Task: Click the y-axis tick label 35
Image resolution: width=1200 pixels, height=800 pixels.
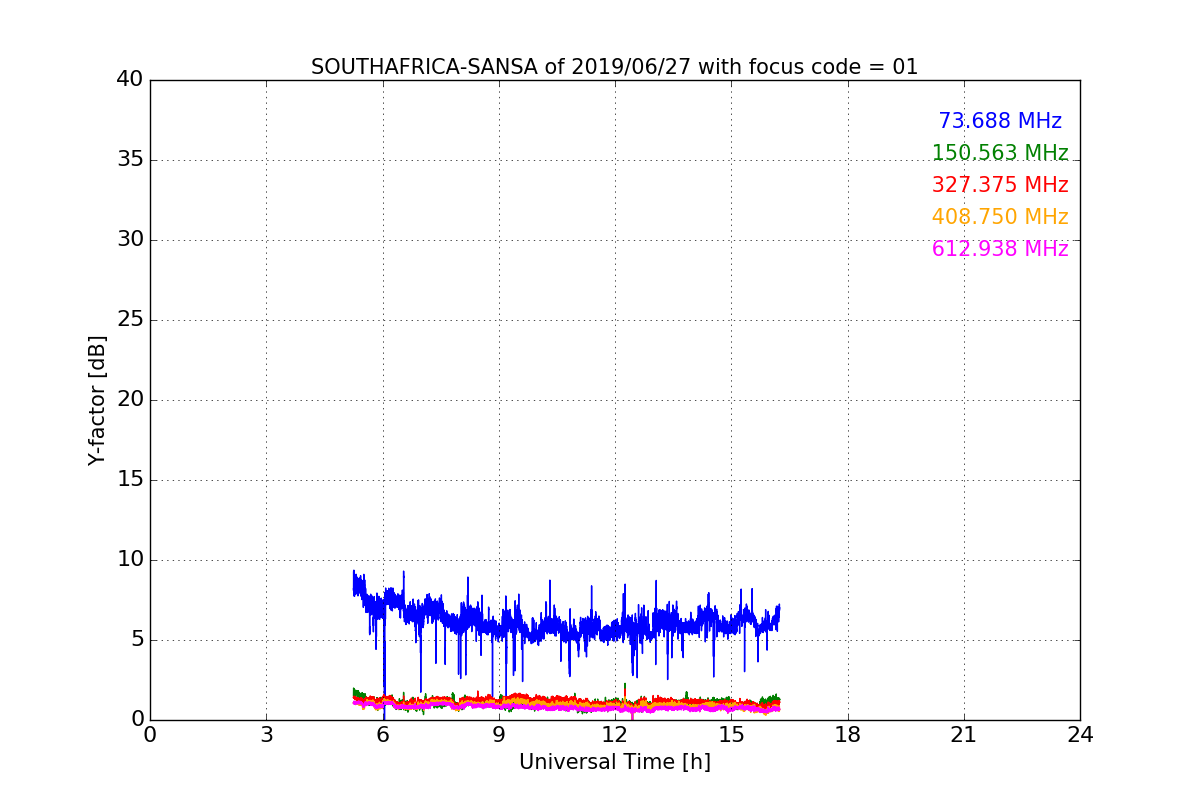Action: tap(130, 159)
